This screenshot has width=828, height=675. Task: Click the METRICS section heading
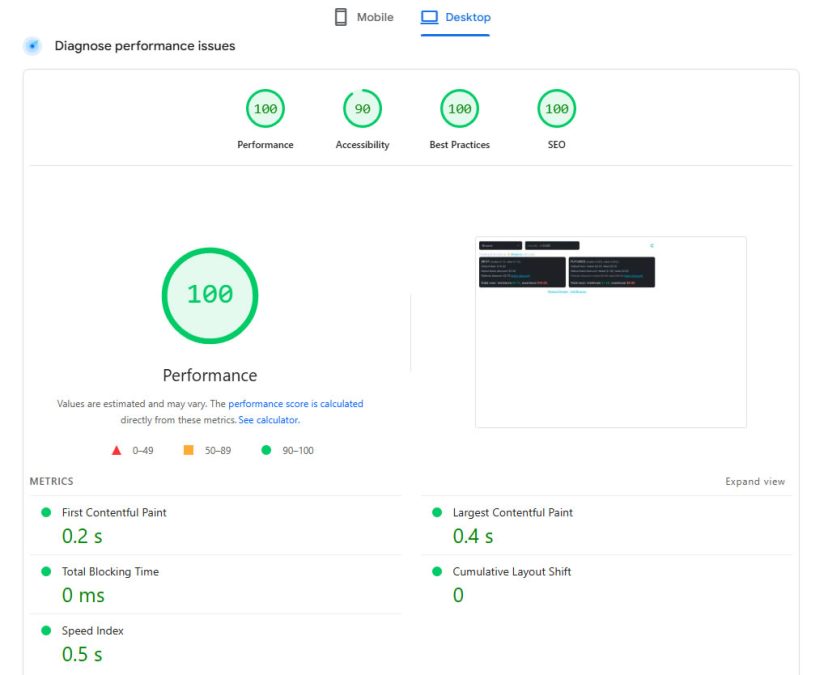[x=52, y=482]
